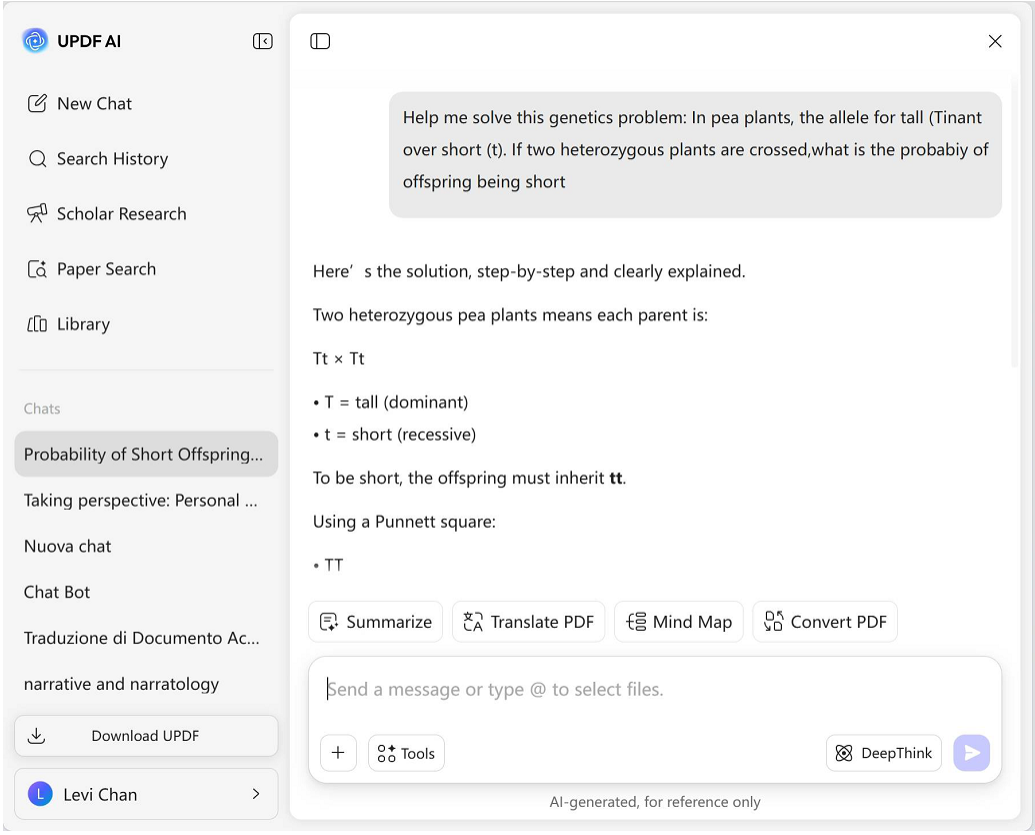Screen dimensions: 1035x835
Task: Click the Translate PDF button
Action: pos(528,622)
